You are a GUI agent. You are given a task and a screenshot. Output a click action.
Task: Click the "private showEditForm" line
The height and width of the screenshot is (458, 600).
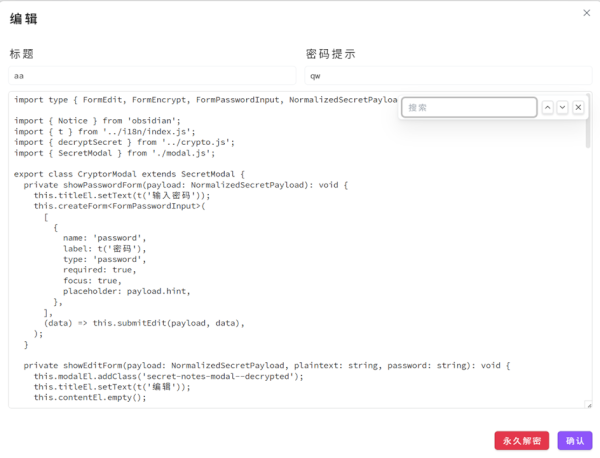point(267,366)
